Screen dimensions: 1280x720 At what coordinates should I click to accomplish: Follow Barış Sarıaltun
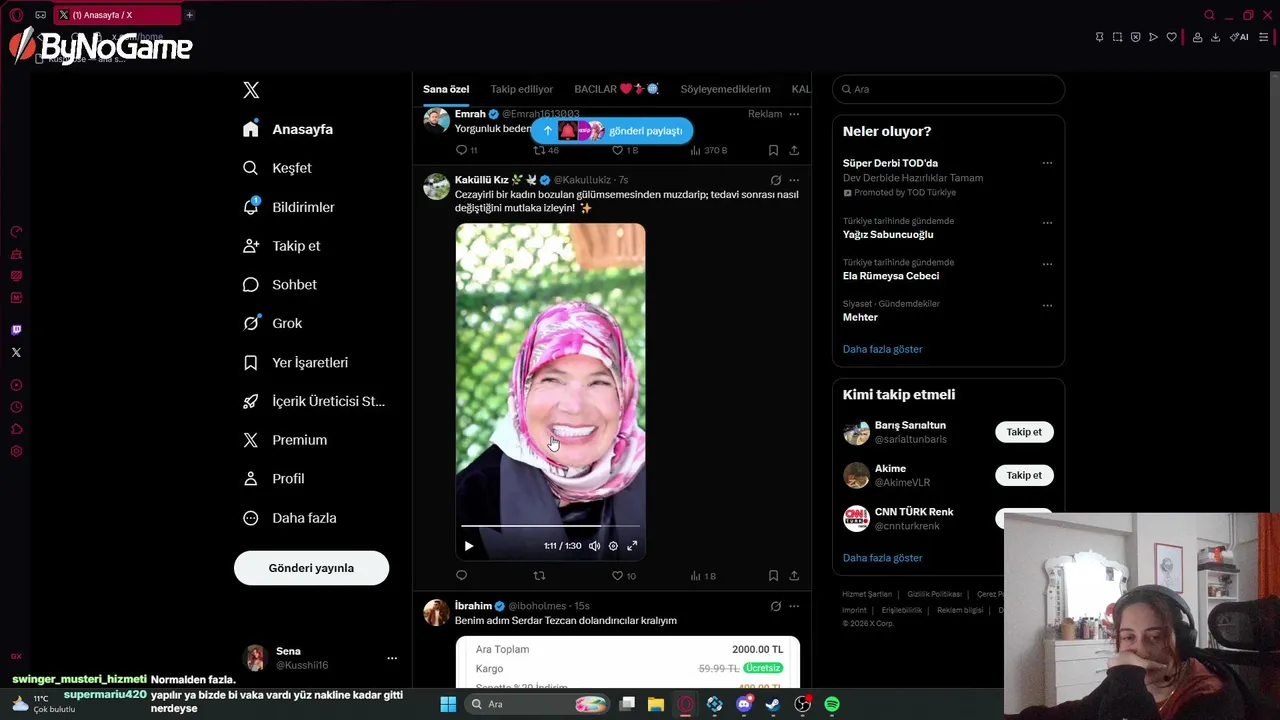(1024, 432)
